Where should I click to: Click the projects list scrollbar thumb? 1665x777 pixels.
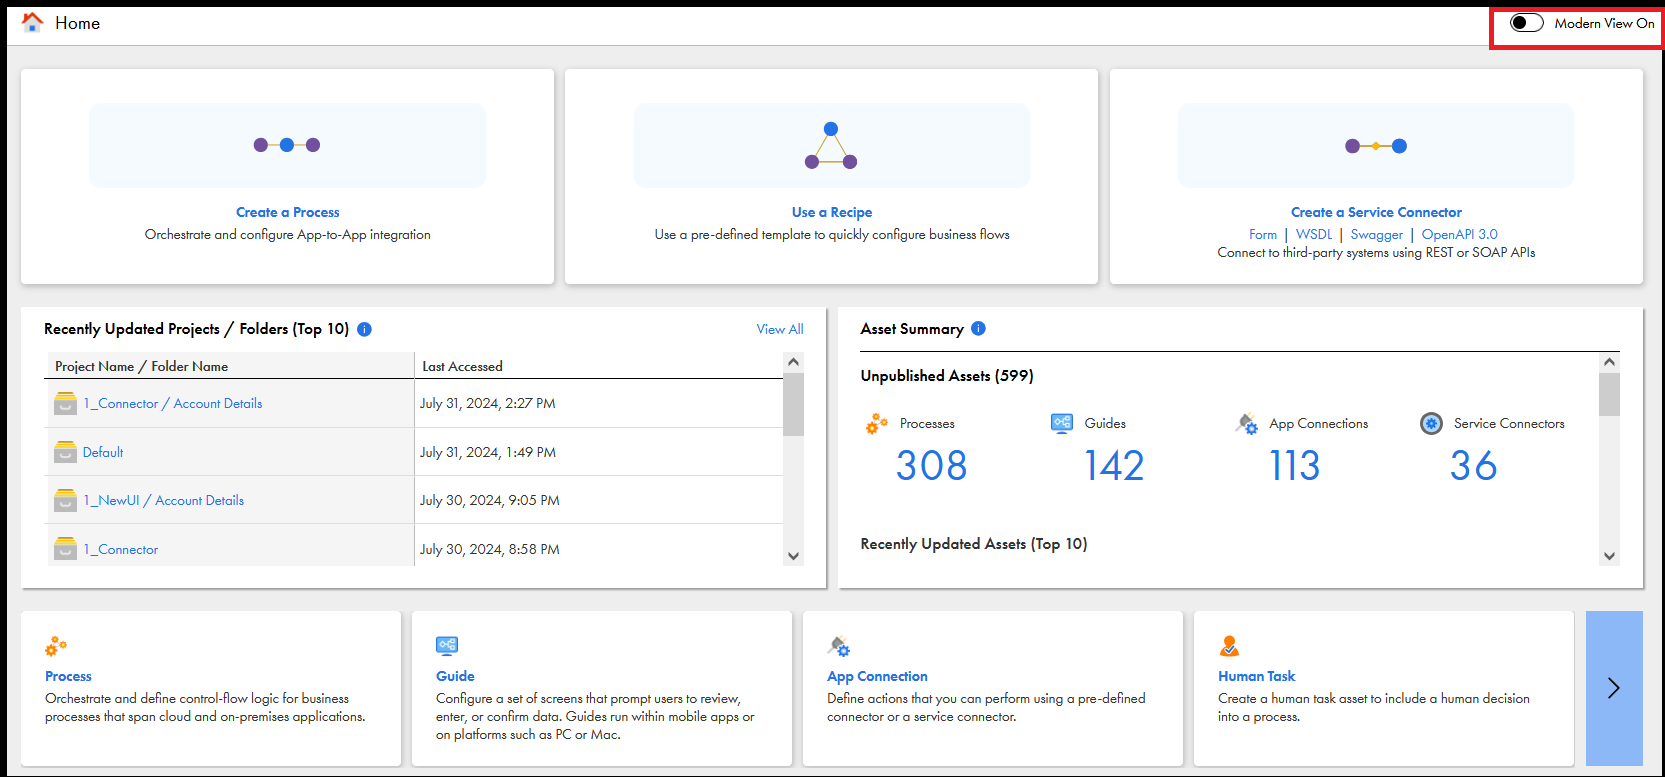point(794,404)
